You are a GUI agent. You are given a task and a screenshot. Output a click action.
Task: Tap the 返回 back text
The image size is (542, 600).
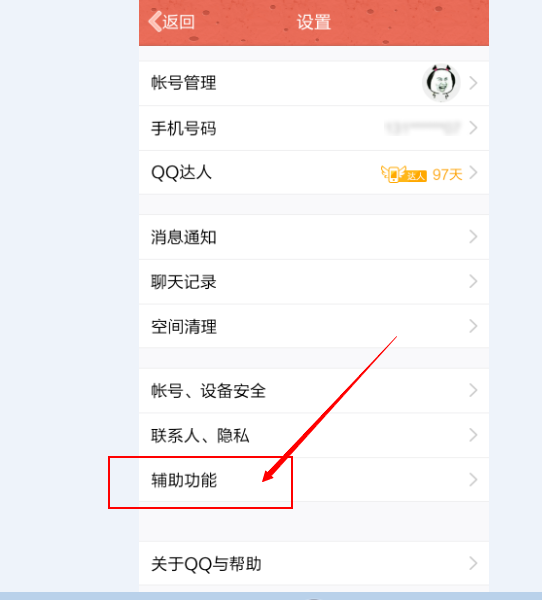(179, 22)
